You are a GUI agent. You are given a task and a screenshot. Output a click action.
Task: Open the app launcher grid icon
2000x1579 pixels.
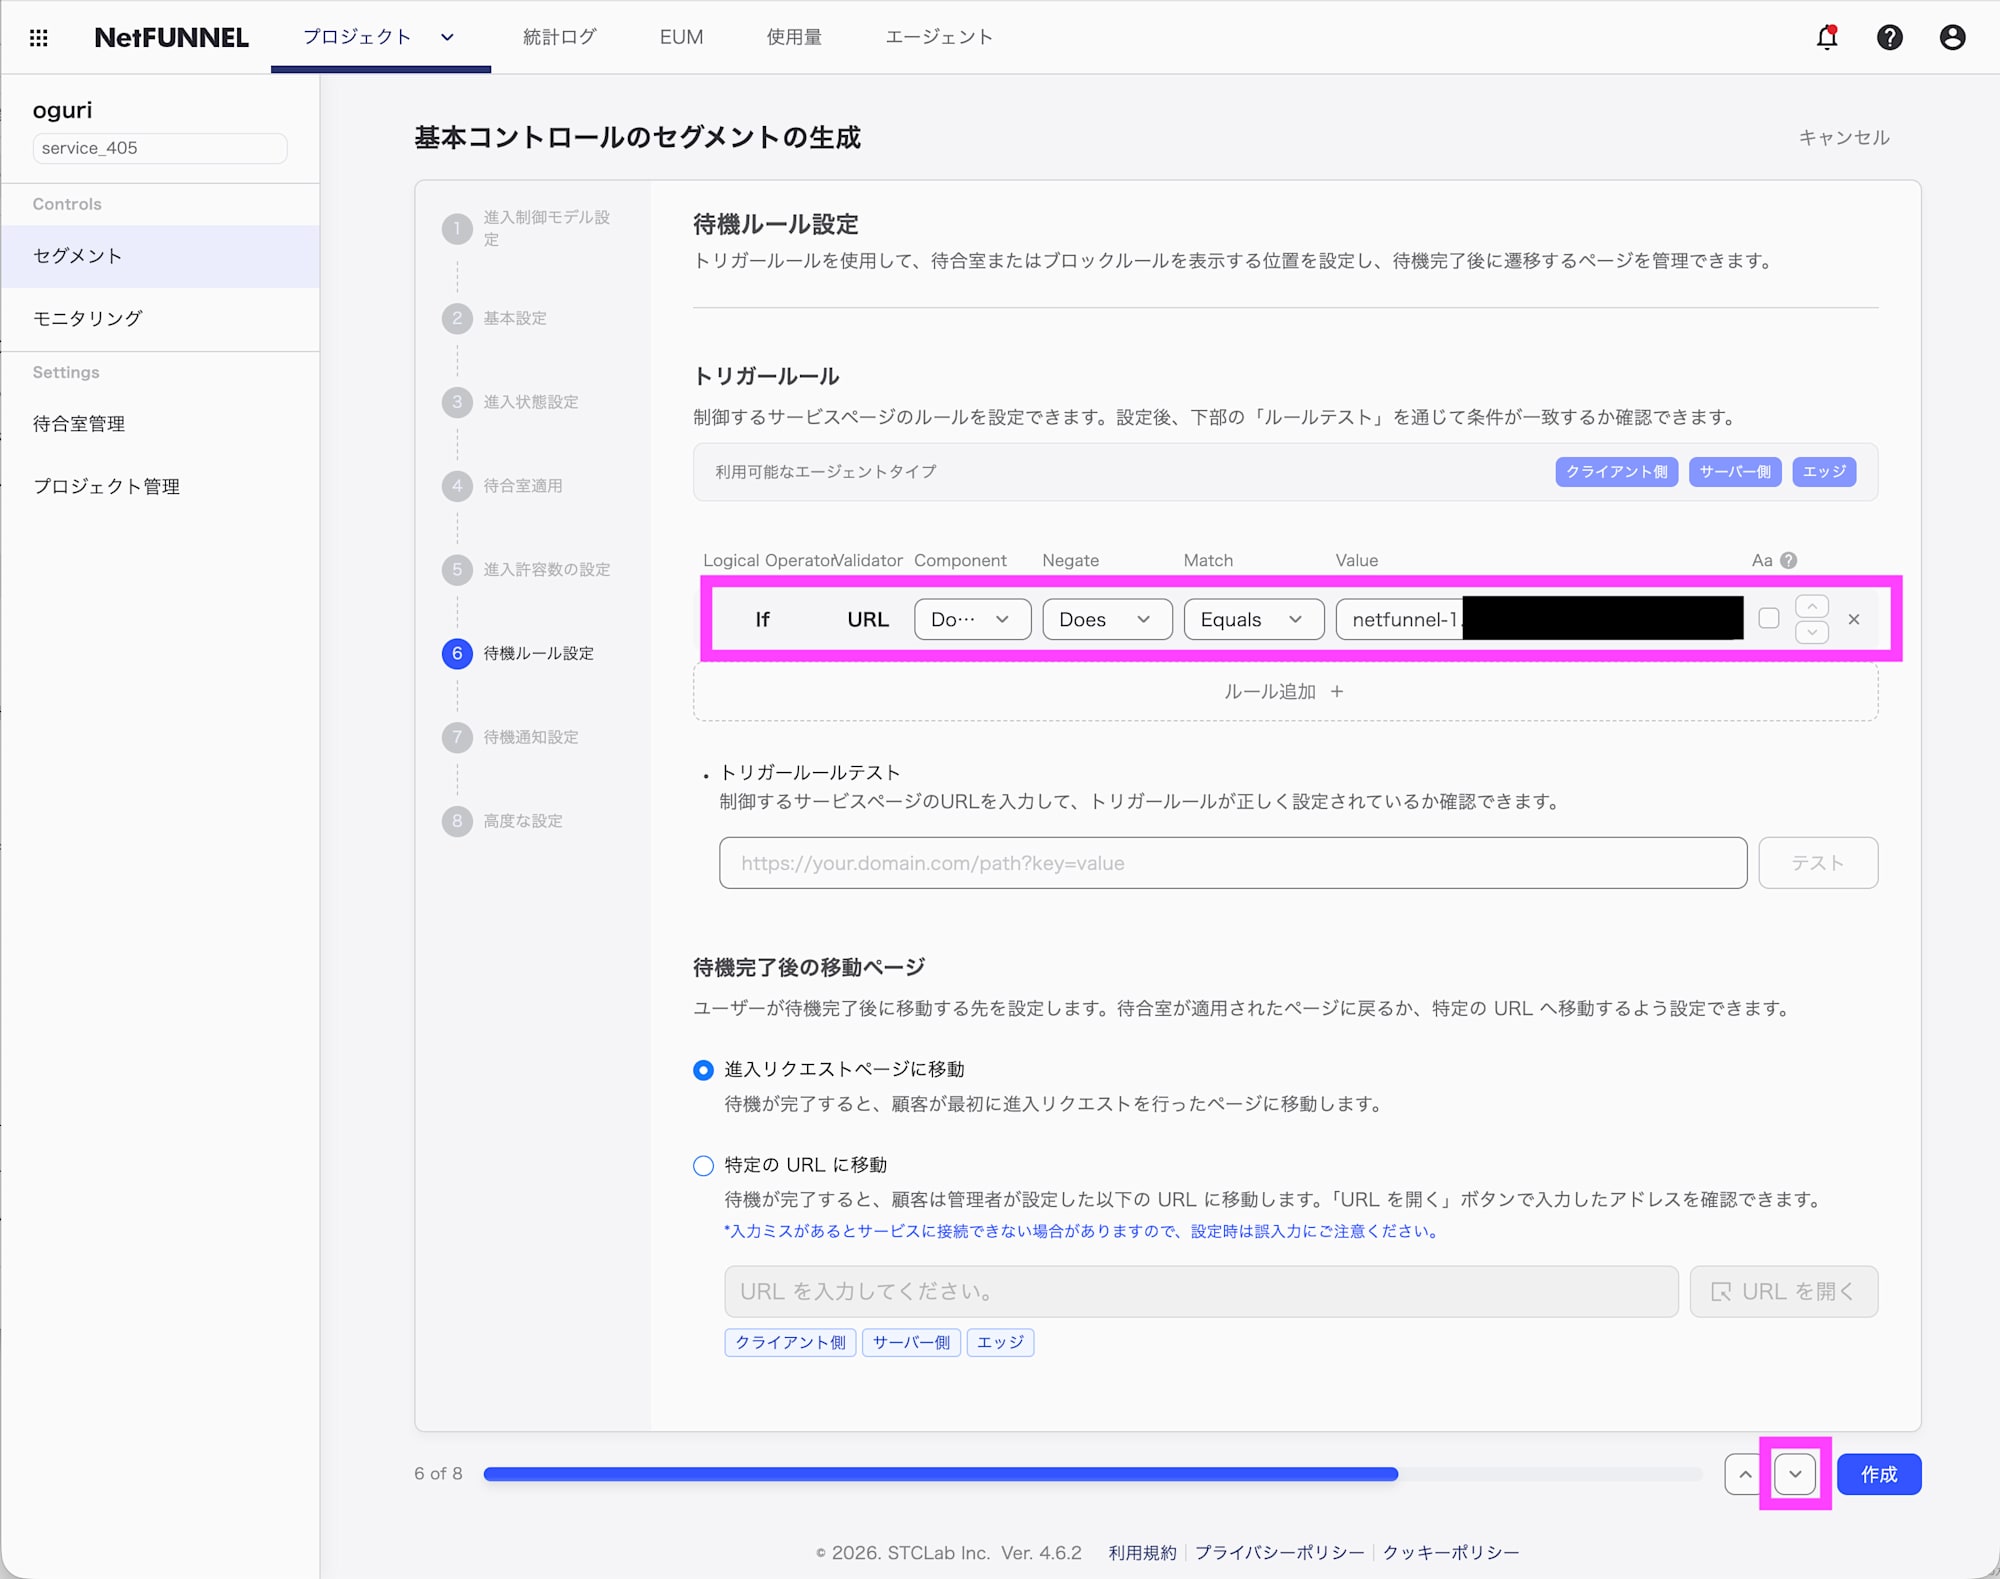pos(38,37)
